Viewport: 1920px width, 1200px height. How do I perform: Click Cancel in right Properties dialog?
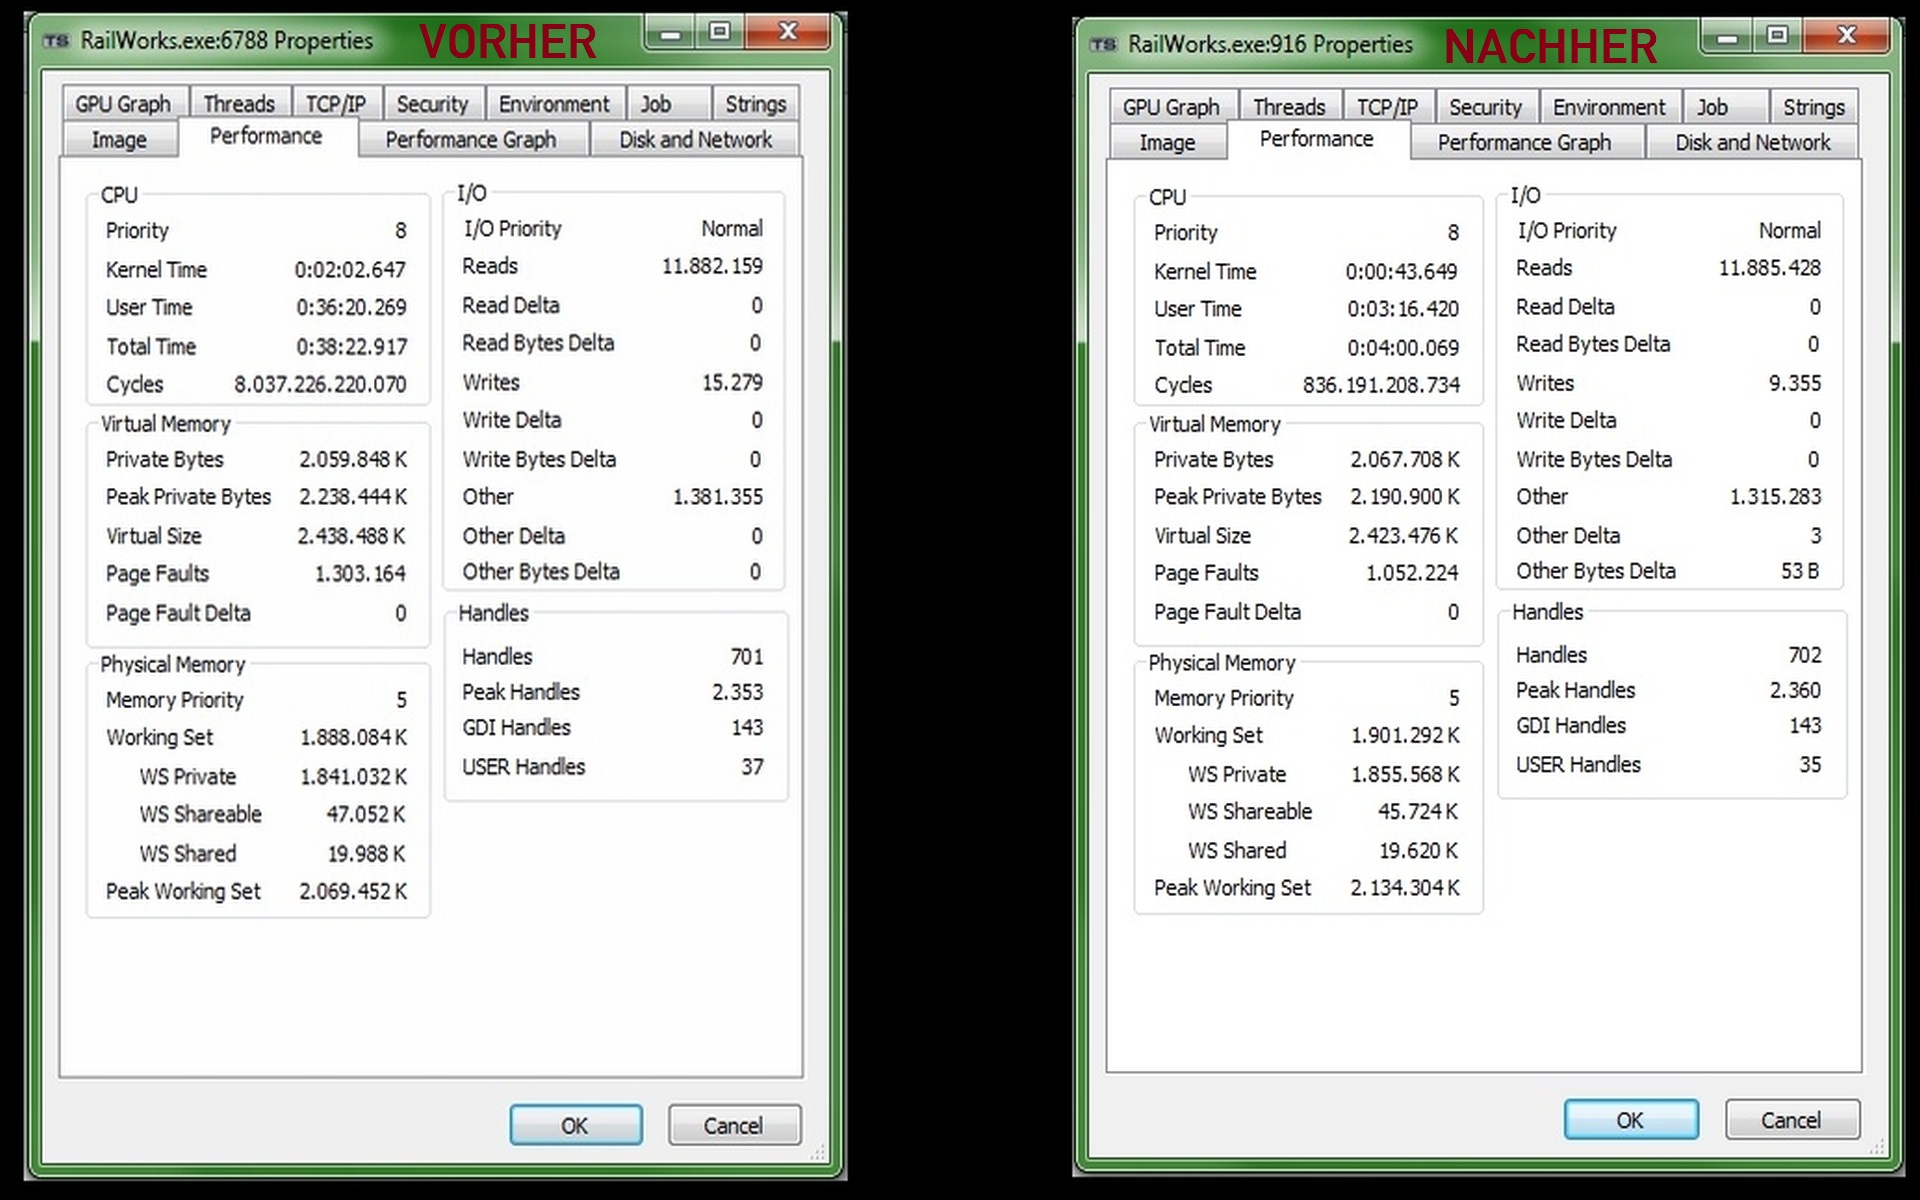(1790, 1120)
